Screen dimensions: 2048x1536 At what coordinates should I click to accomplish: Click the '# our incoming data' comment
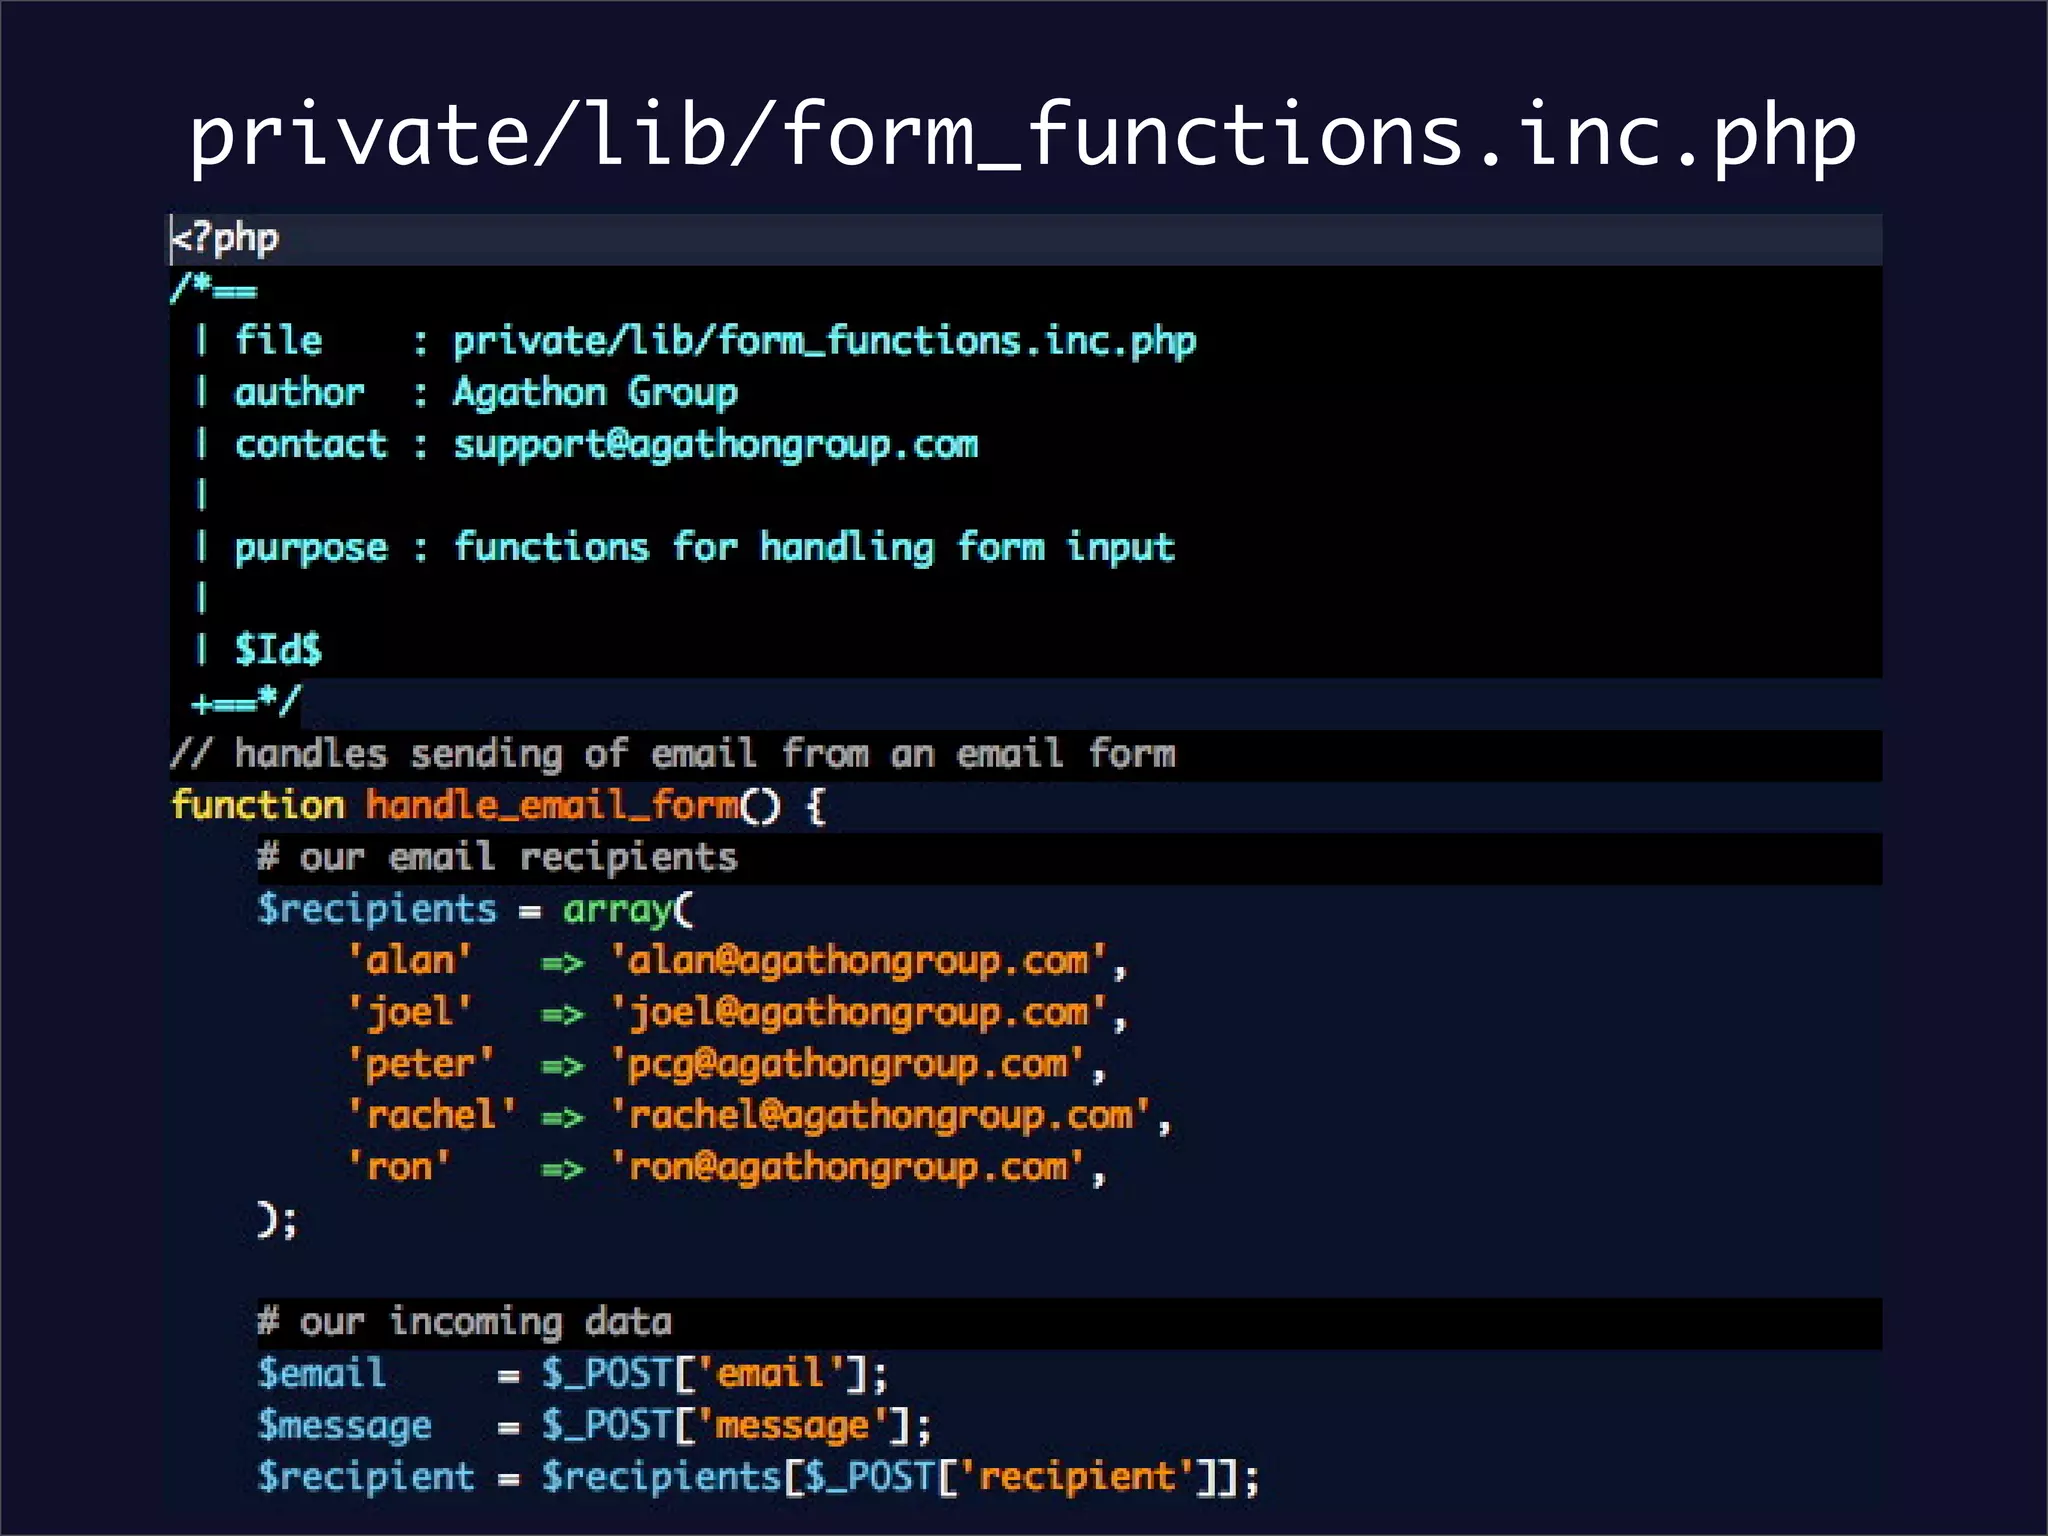tap(465, 1322)
